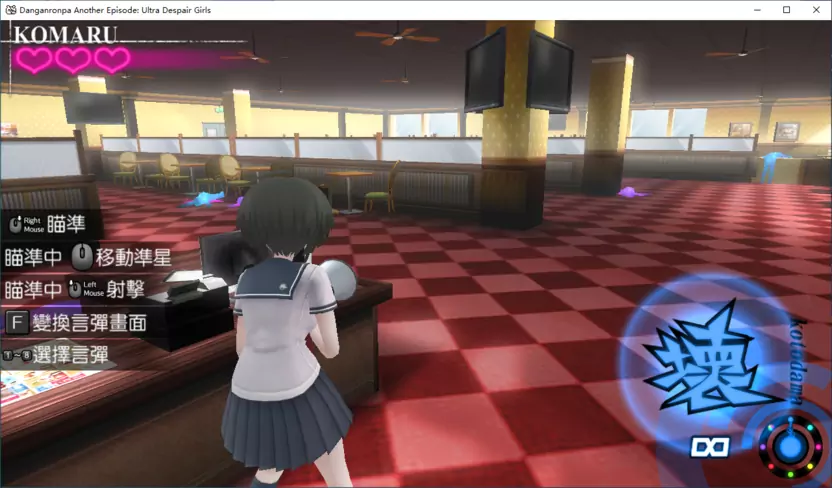The height and width of the screenshot is (488, 832).
Task: Minimize the game window
Action: pyautogui.click(x=758, y=10)
